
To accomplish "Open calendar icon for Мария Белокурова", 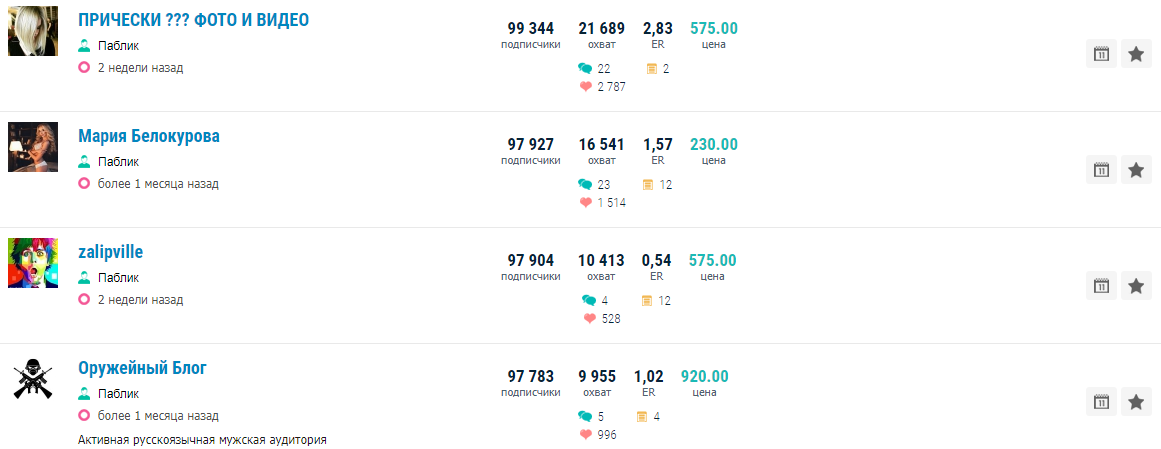I will 1101,170.
